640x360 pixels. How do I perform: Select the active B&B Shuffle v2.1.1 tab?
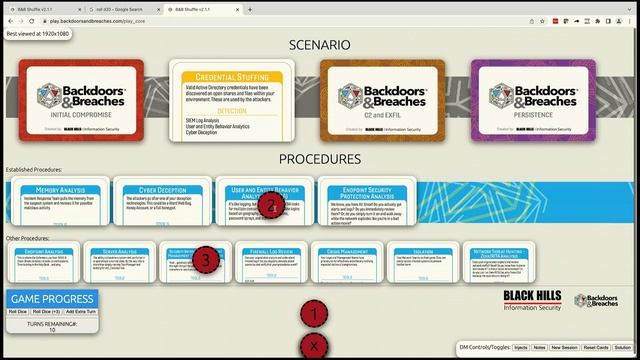tap(204, 9)
